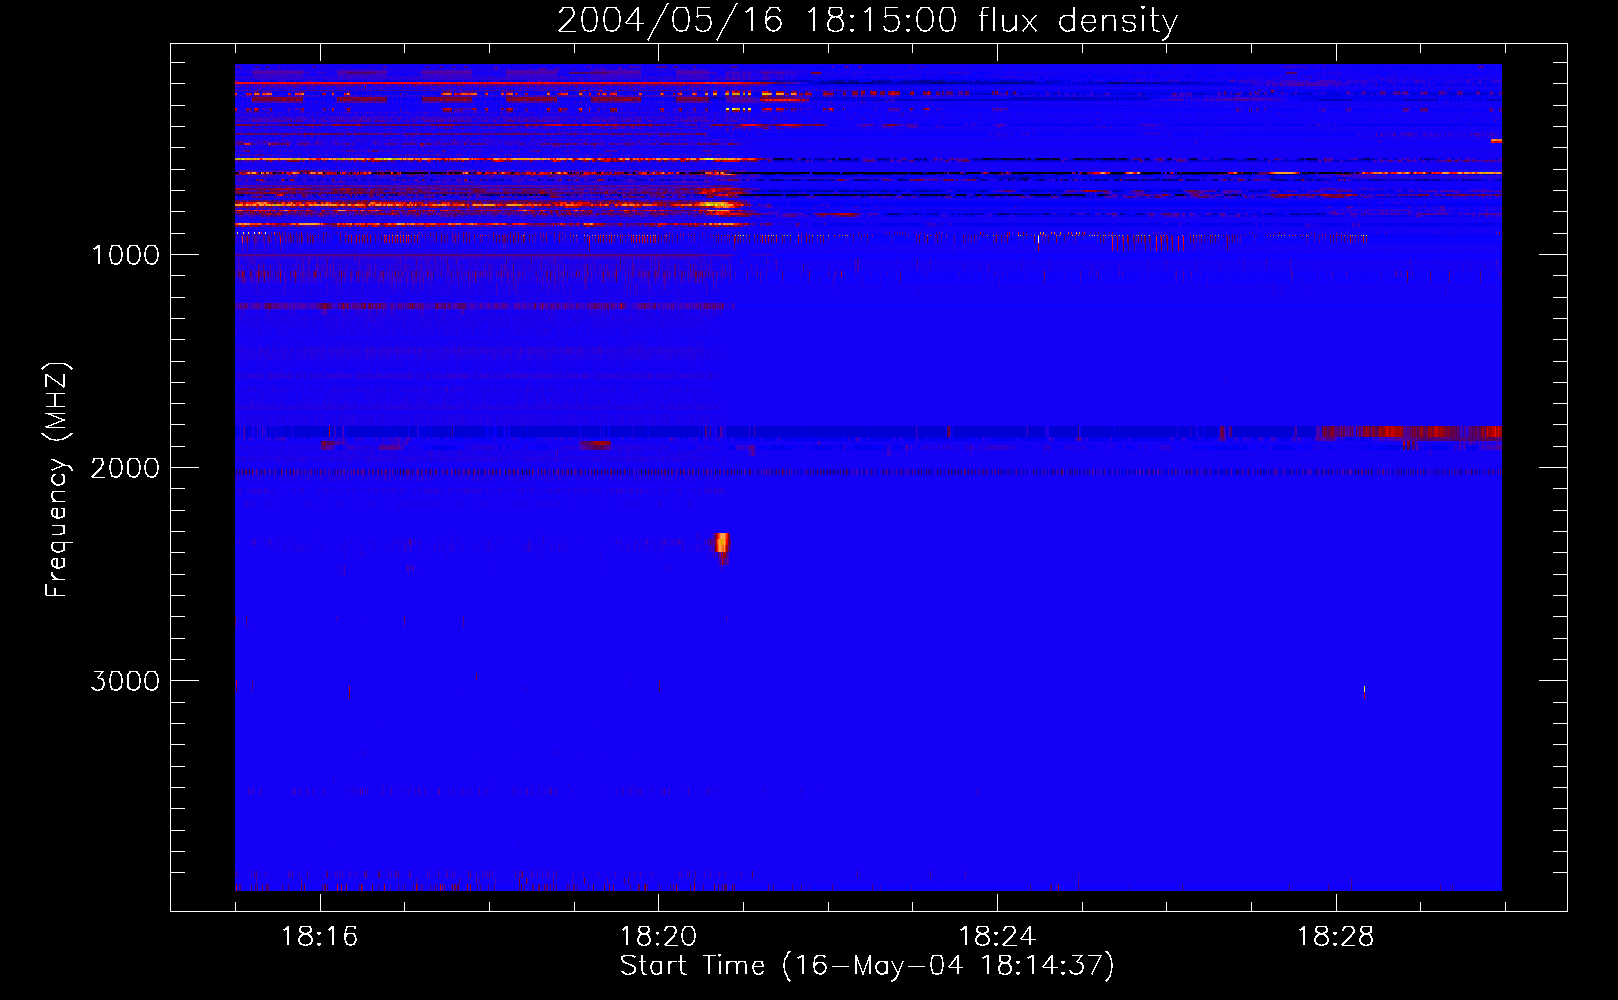This screenshot has width=1618, height=1000.
Task: Click the 'Frequency (MHZ)' axis label
Action: click(56, 480)
